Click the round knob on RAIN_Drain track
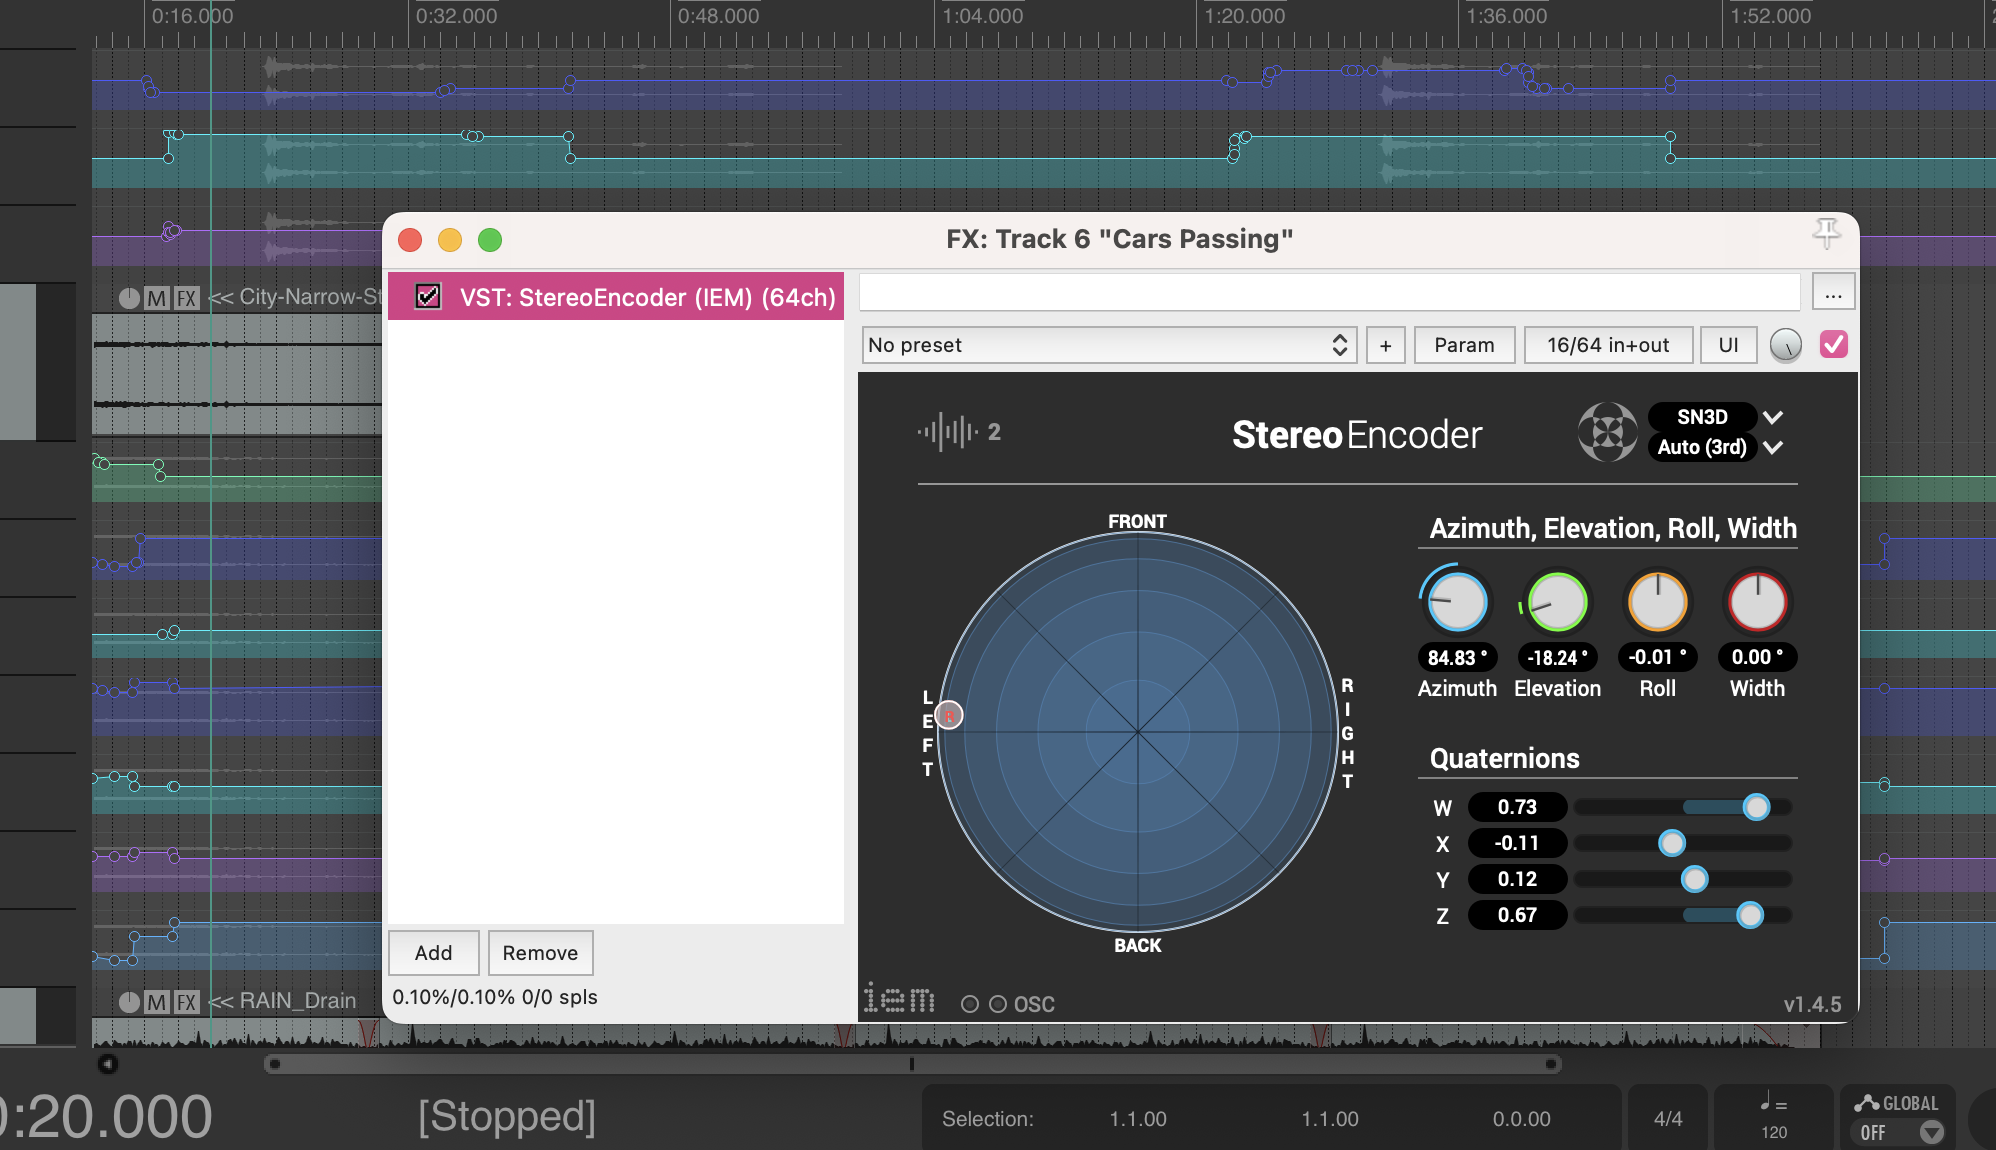Image resolution: width=1996 pixels, height=1150 pixels. [x=129, y=1002]
